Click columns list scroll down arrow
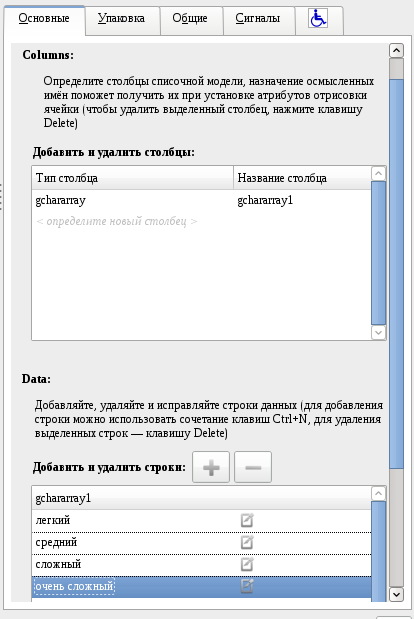Screen dimensions: 414x619 click(378, 333)
